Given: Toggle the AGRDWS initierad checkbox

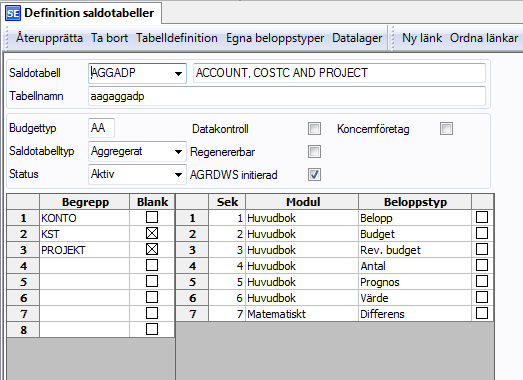Looking at the screenshot, I should point(314,174).
